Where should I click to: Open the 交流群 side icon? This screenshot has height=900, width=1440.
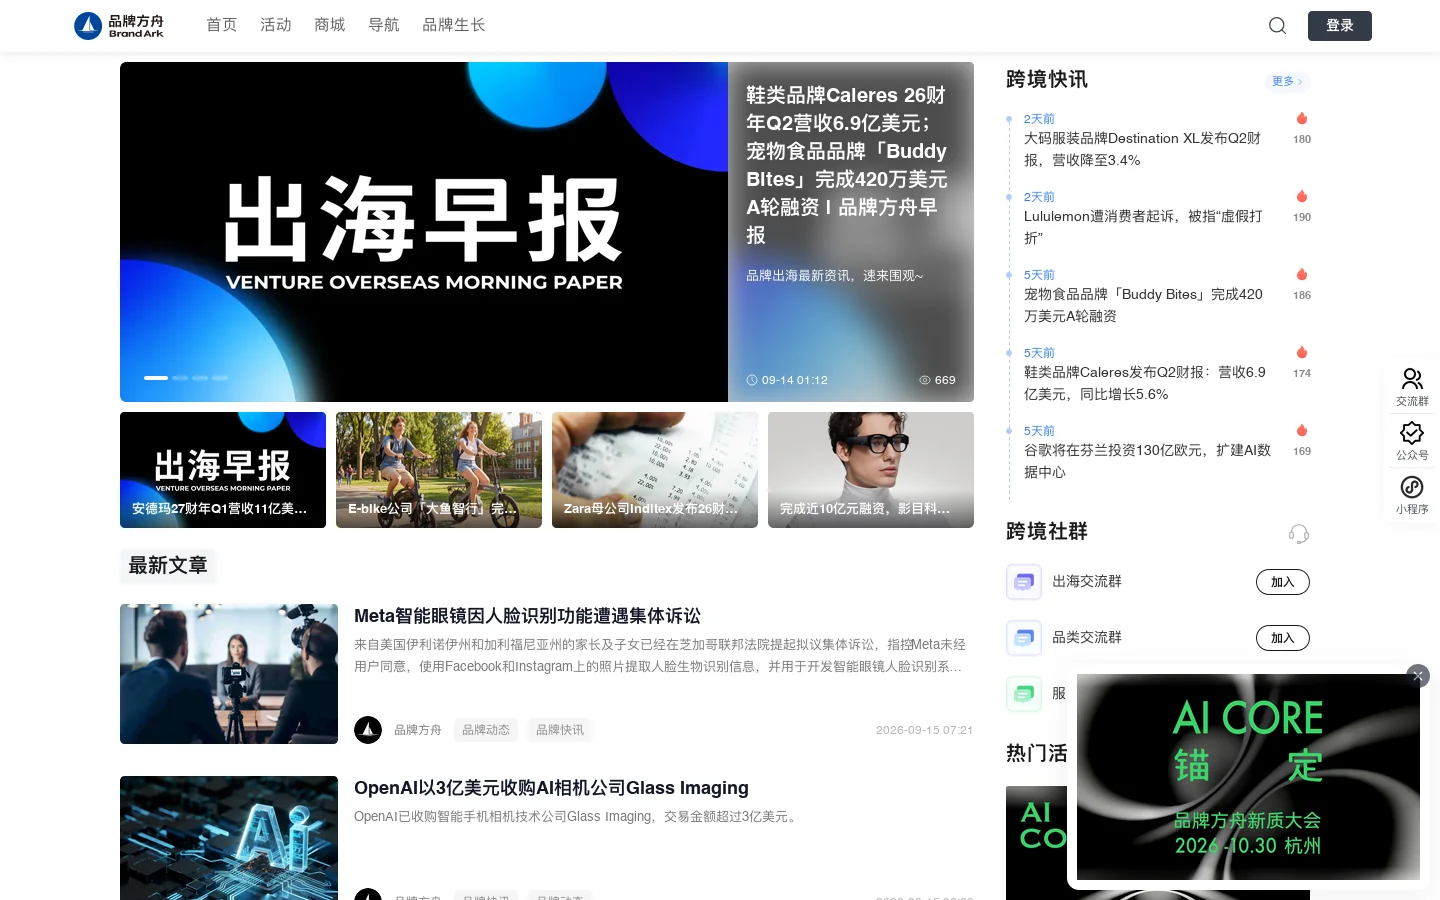point(1412,387)
